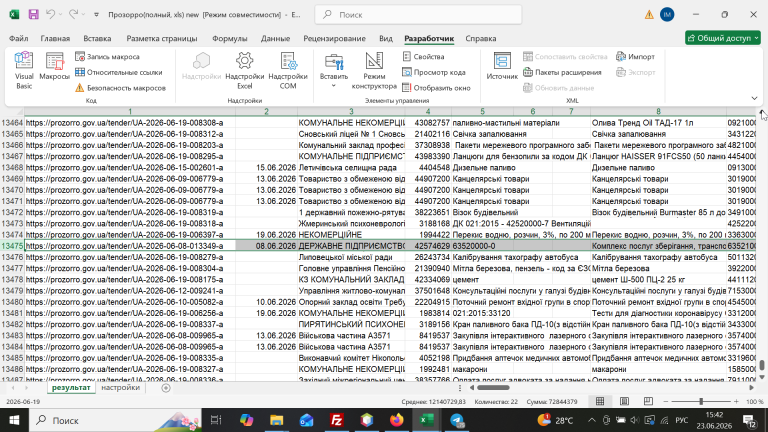Image resolution: width=768 pixels, height=432 pixels.
Task: Select cell Летичівська селищна рада
Action: 351,168
